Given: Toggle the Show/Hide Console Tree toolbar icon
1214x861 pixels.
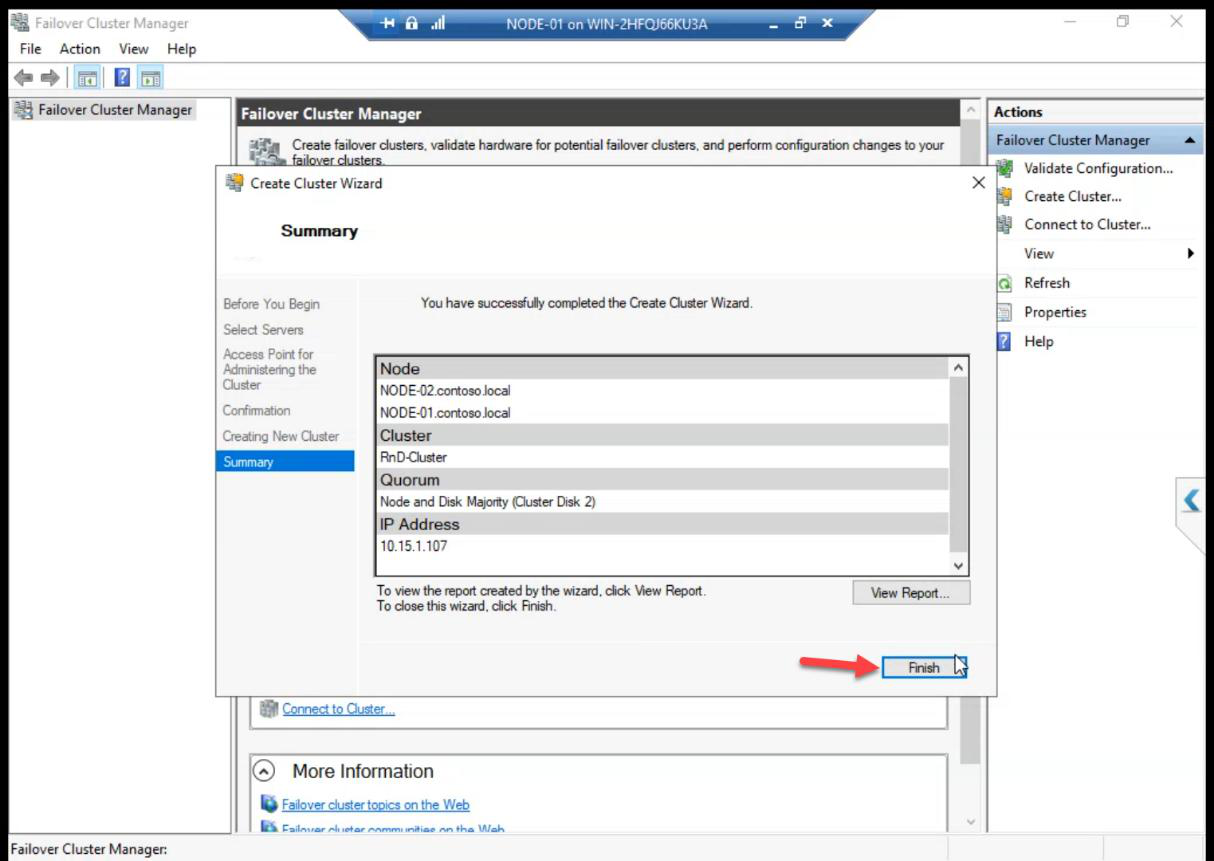Looking at the screenshot, I should click(87, 78).
